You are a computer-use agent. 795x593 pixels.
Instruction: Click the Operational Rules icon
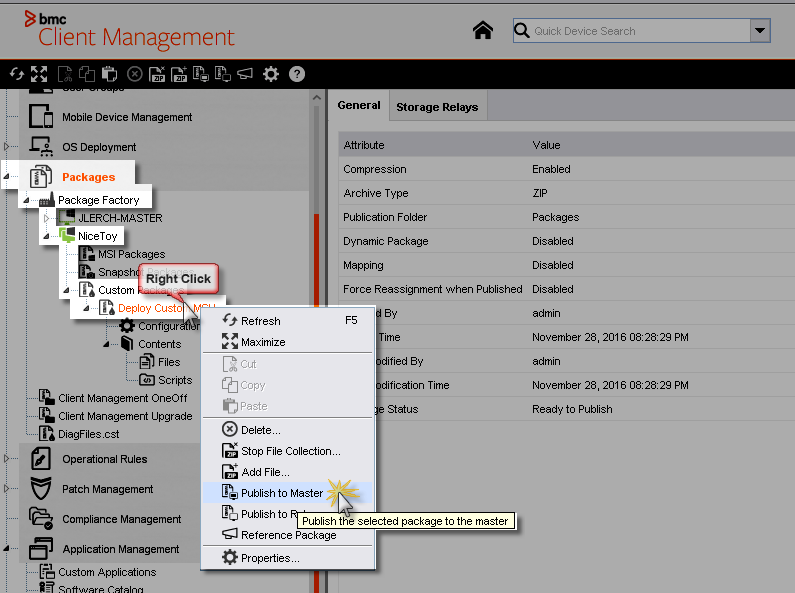pyautogui.click(x=41, y=459)
